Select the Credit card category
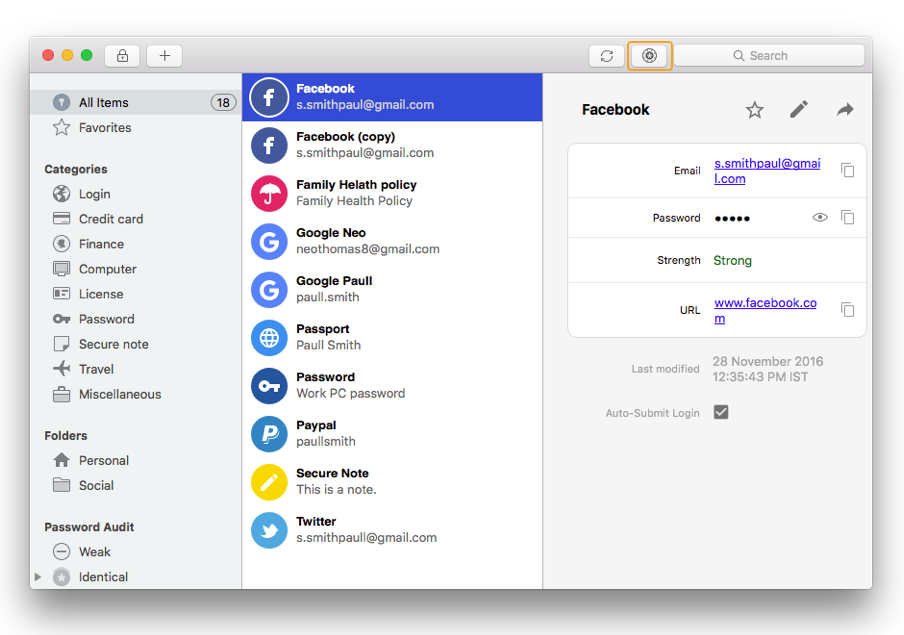Viewport: 904px width, 635px height. pos(62,218)
